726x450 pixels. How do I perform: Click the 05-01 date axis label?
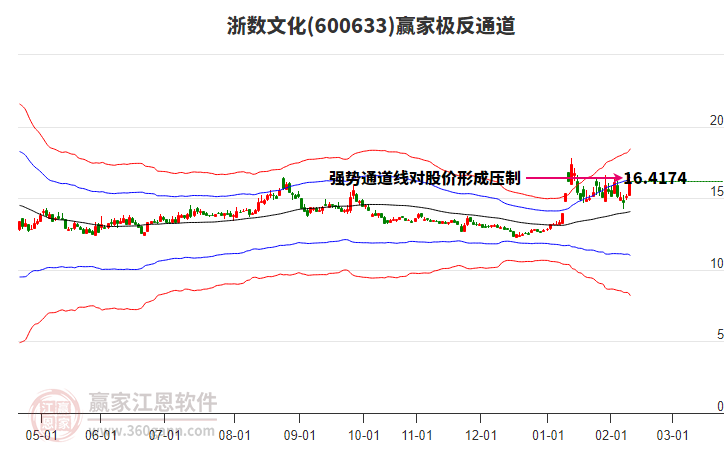pos(42,435)
